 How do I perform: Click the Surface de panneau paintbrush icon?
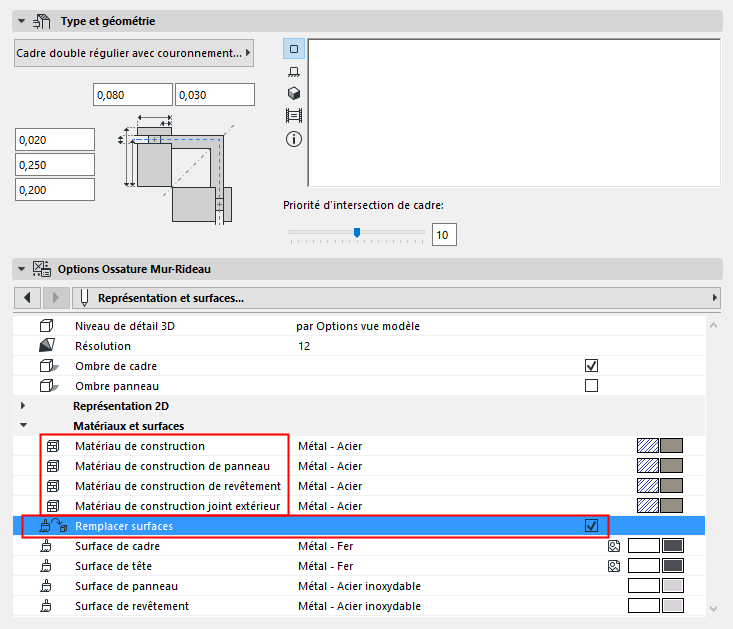[46, 586]
